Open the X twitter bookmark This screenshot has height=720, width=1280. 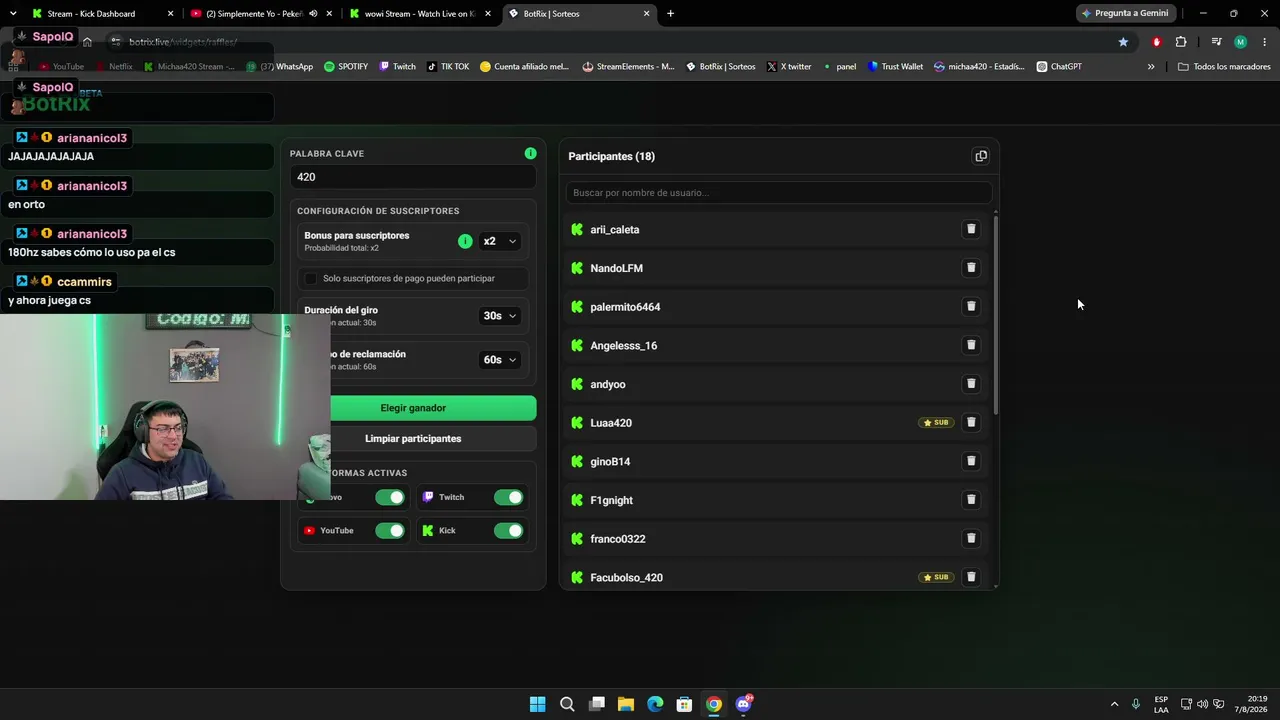click(x=789, y=67)
